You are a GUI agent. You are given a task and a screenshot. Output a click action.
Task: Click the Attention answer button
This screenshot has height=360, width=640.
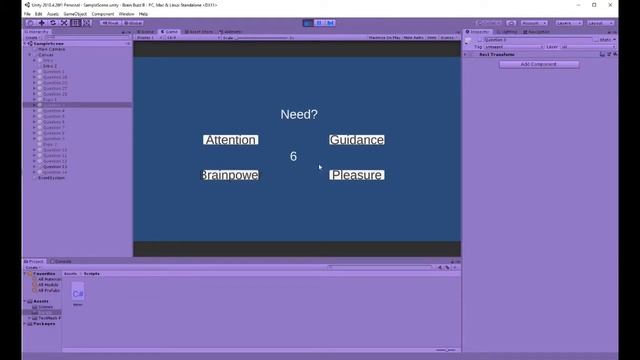click(231, 140)
